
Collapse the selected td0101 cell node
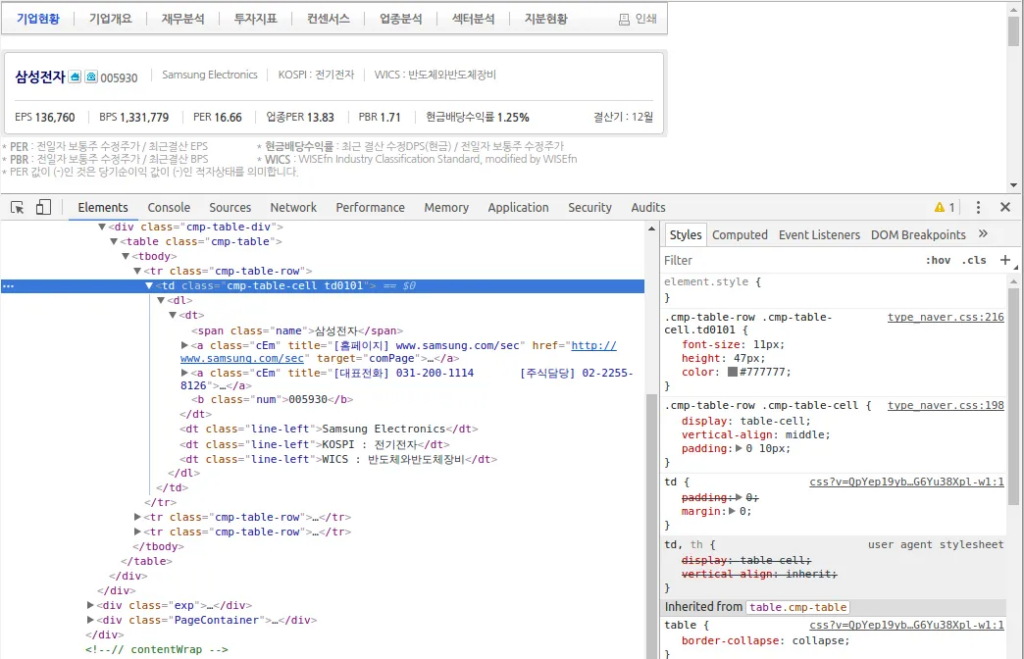pos(149,285)
